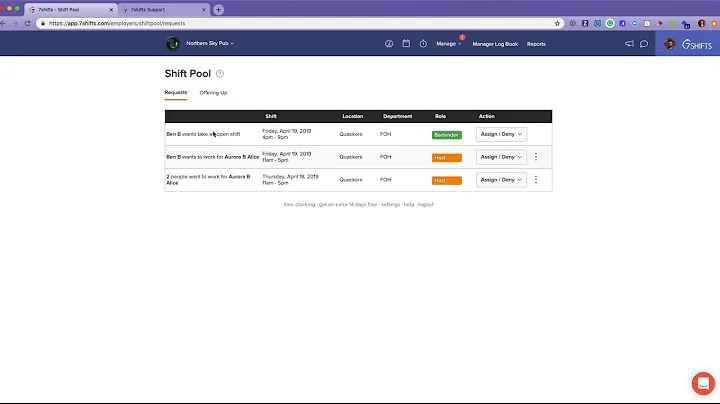Click the browser address bar URL
720x404 pixels.
(117, 23)
